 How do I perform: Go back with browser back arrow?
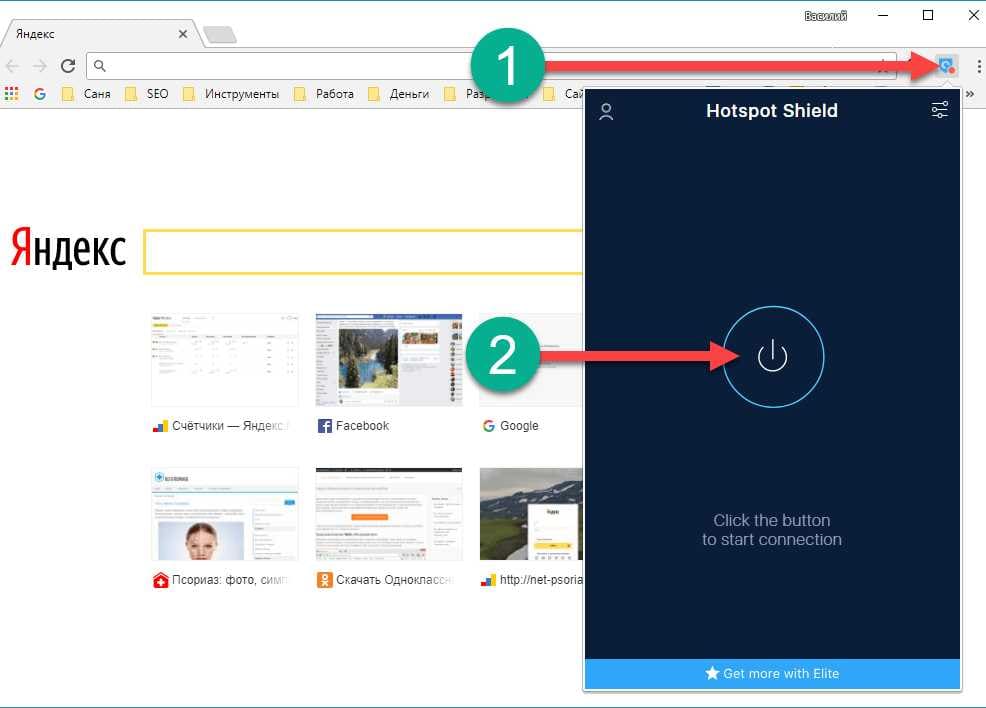pos(12,65)
